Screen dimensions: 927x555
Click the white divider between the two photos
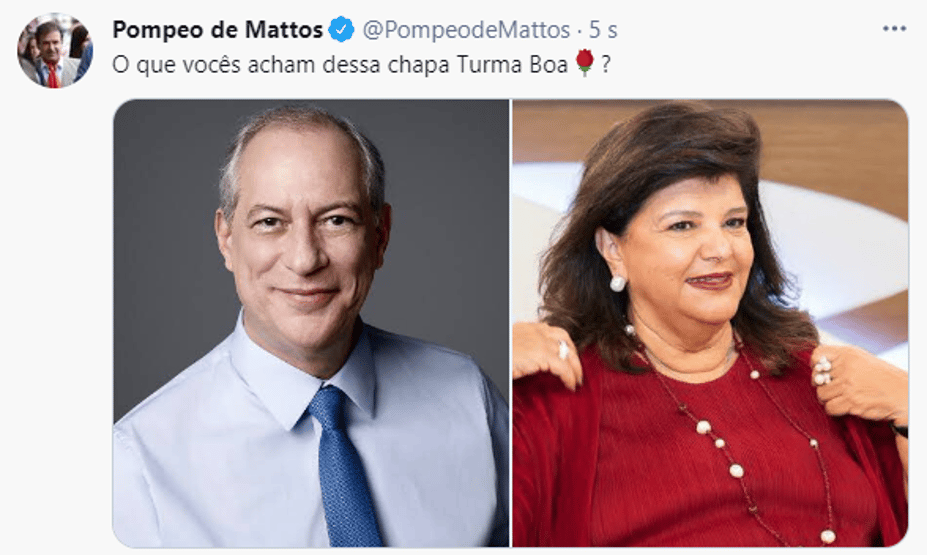pos(511,323)
